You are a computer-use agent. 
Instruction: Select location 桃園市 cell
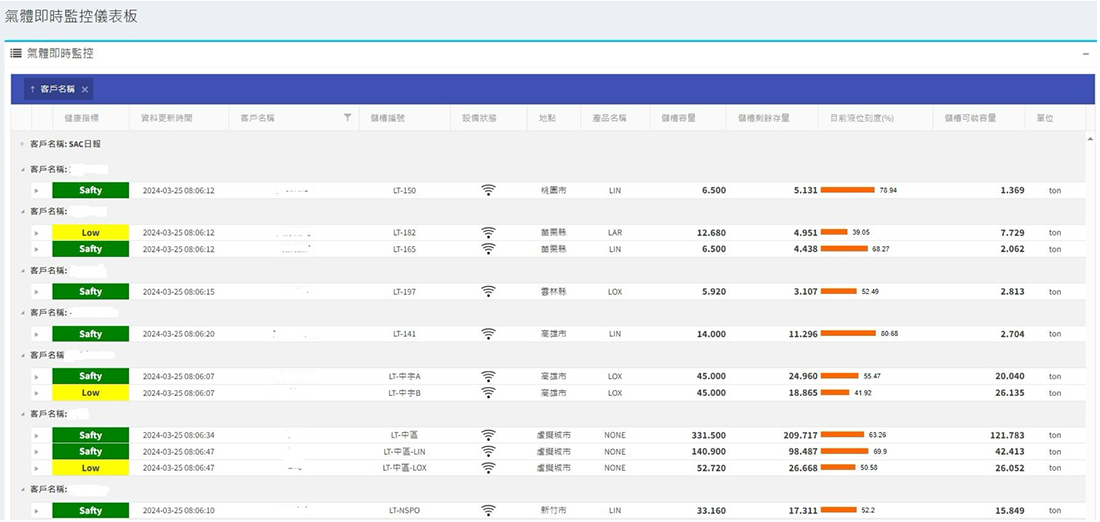553,191
